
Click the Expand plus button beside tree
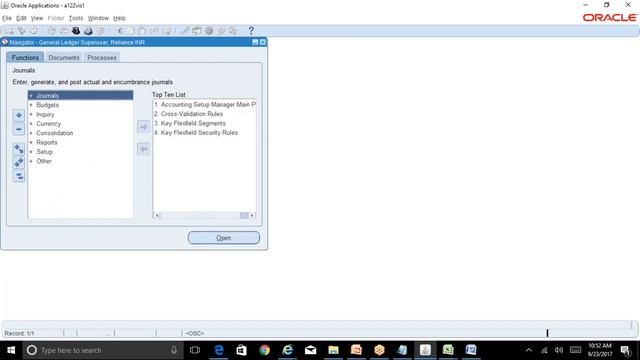(19, 116)
